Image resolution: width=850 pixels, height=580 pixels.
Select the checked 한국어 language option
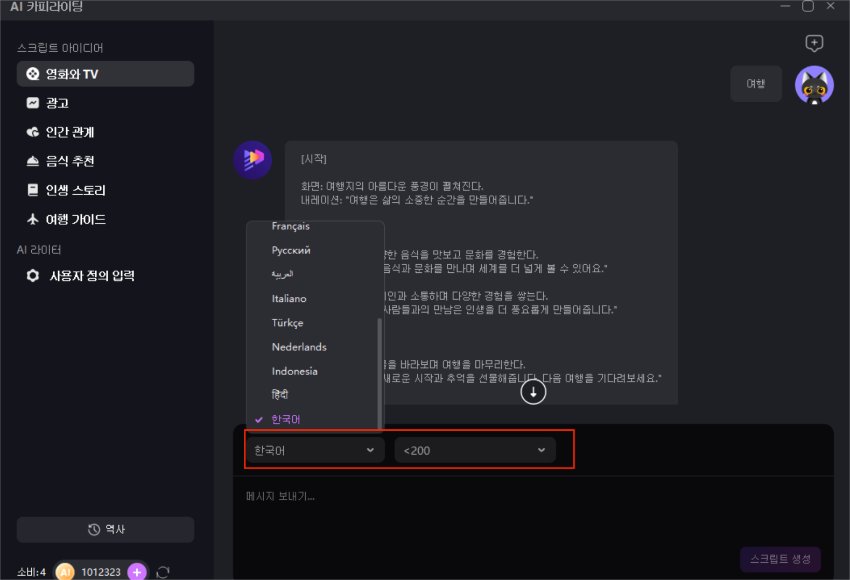286,420
